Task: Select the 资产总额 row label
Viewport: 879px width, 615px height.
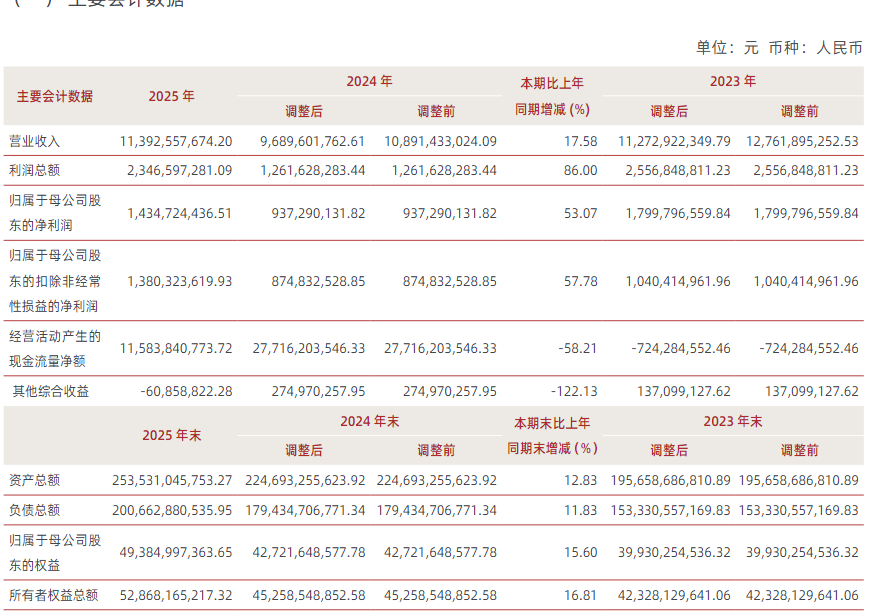Action: point(35,480)
